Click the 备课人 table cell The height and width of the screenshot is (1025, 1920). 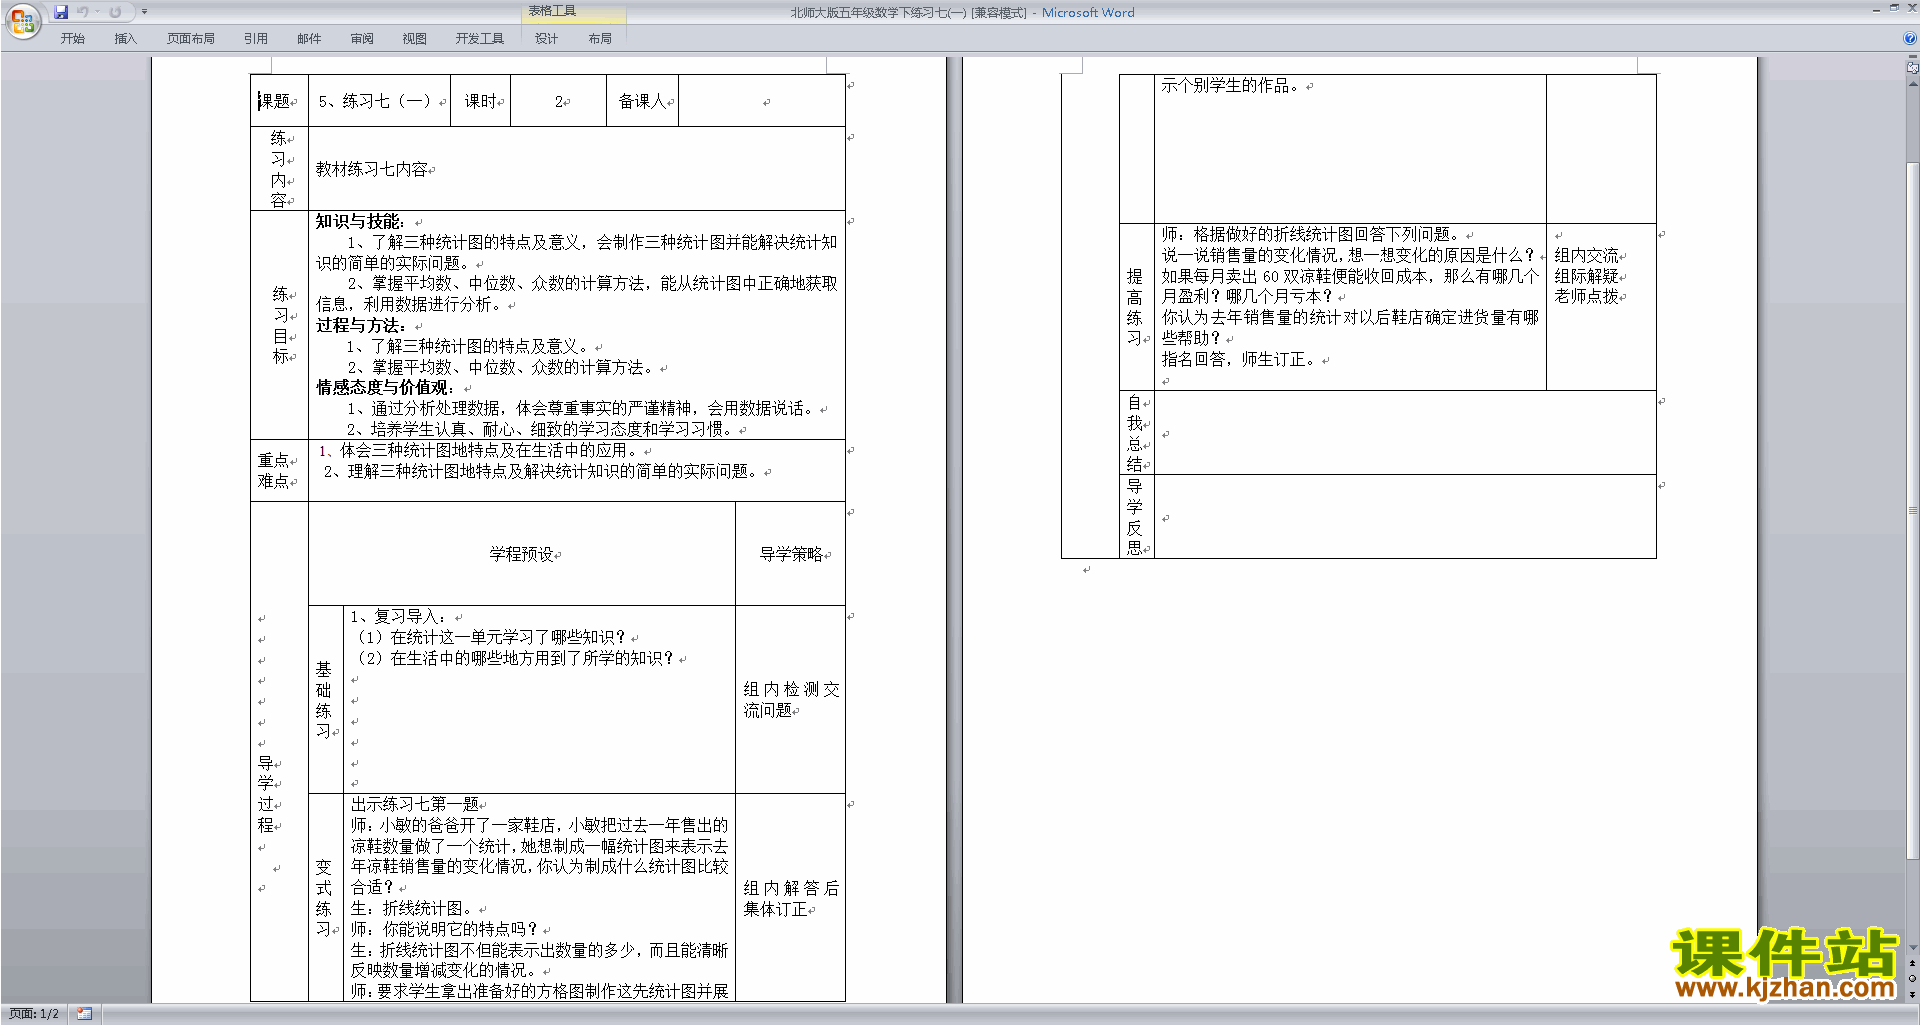[643, 101]
